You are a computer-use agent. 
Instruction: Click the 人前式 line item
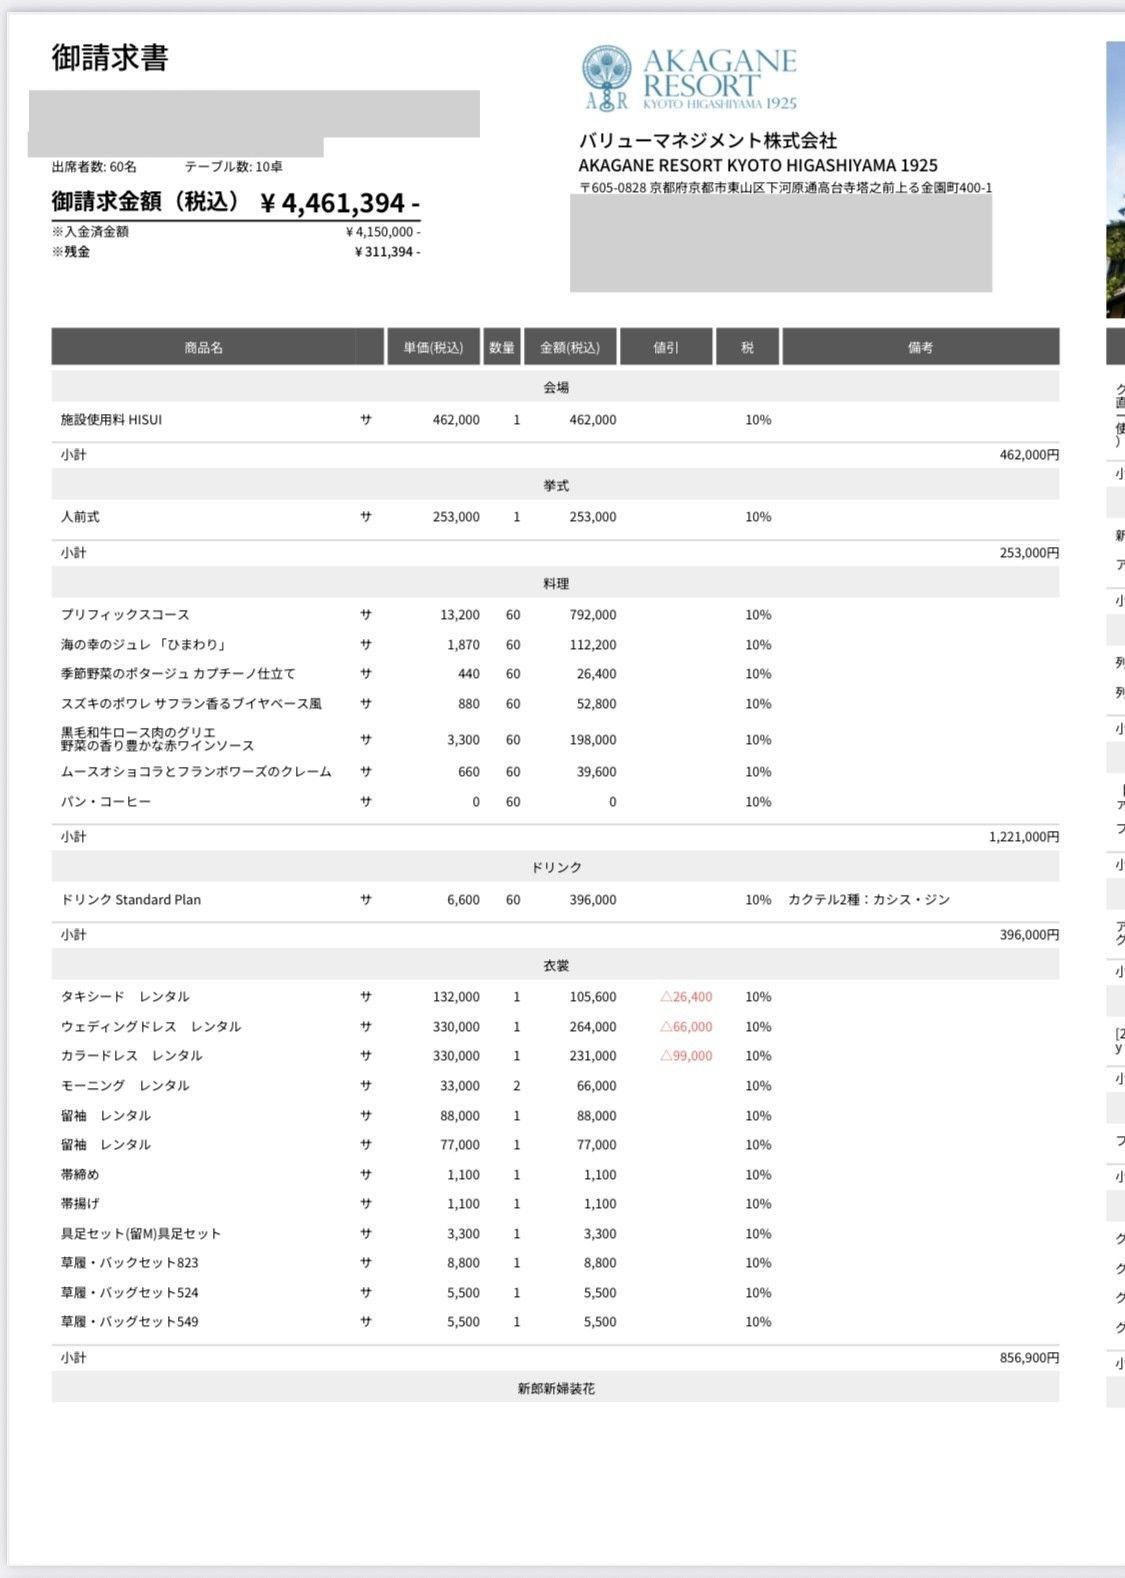80,517
